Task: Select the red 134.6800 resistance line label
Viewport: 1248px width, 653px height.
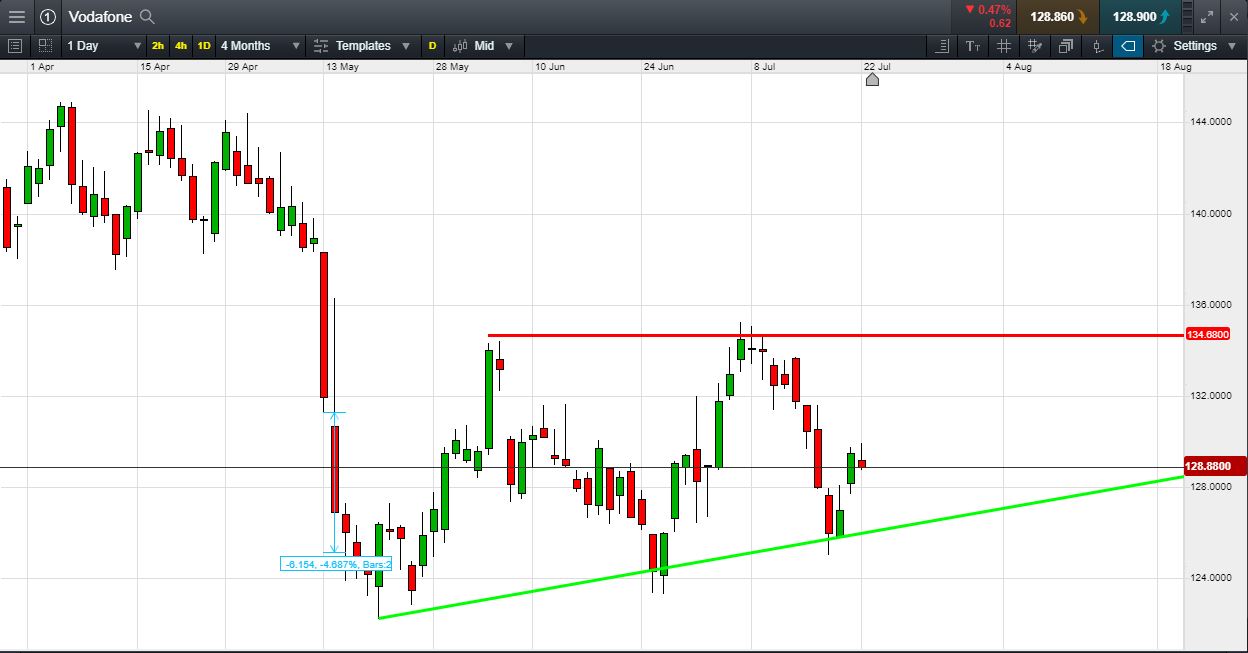Action: pyautogui.click(x=1208, y=334)
